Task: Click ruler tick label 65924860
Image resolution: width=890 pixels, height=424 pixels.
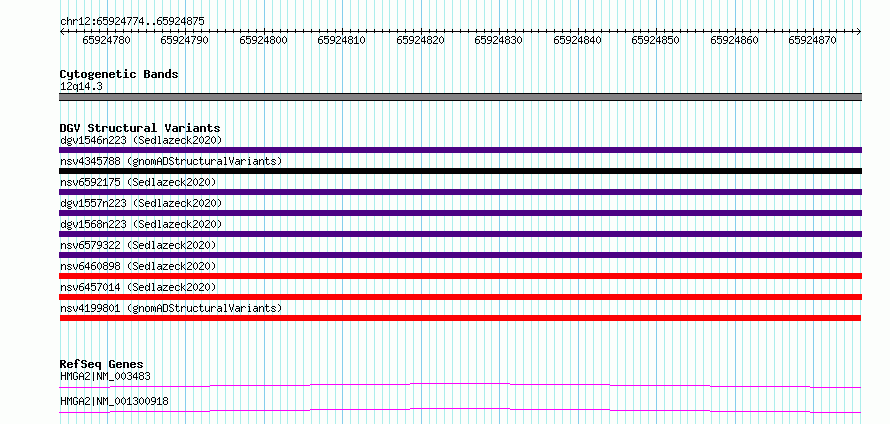Action: (x=735, y=40)
